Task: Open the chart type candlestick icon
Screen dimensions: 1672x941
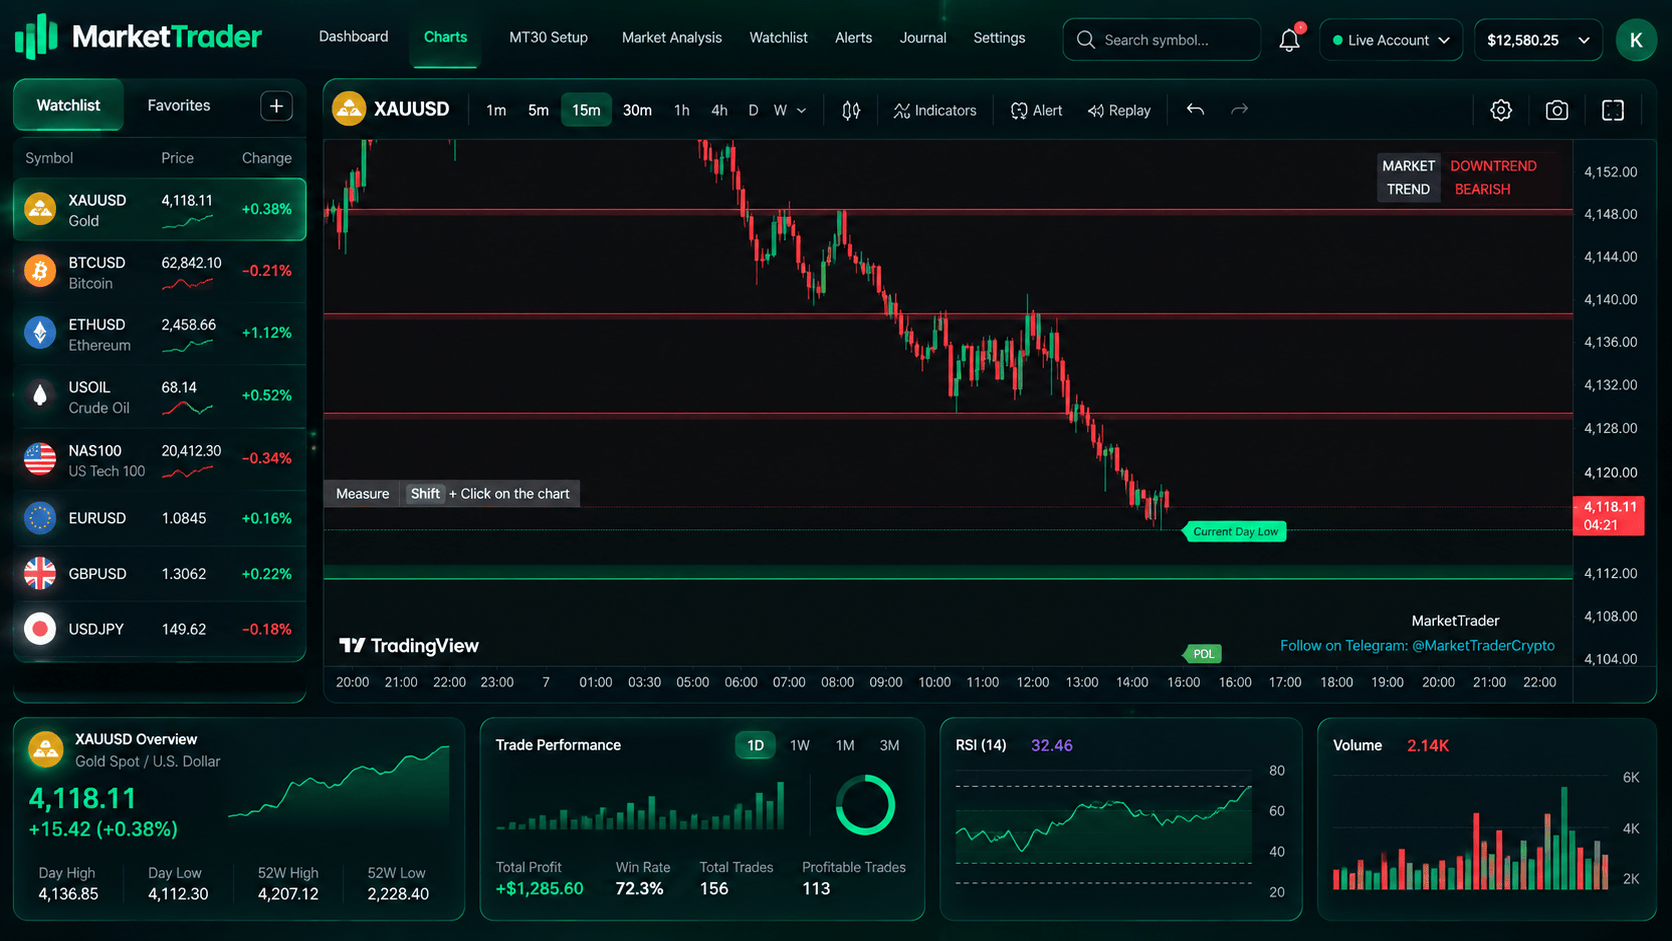Action: point(851,110)
